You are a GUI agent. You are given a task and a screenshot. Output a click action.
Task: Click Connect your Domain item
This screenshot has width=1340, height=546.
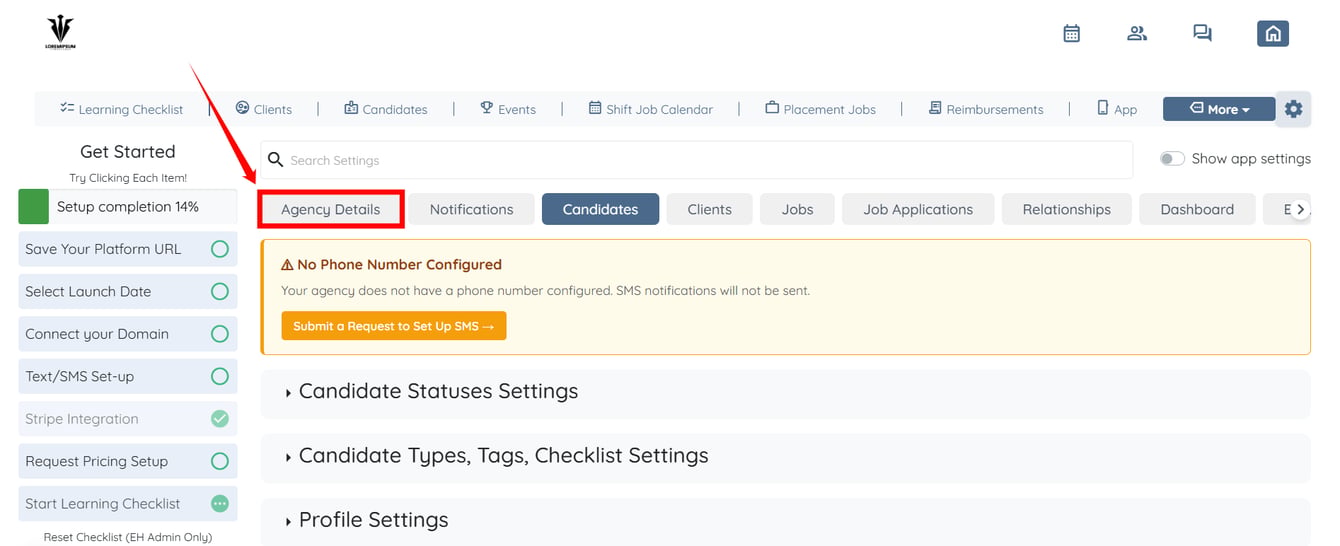(x=128, y=334)
